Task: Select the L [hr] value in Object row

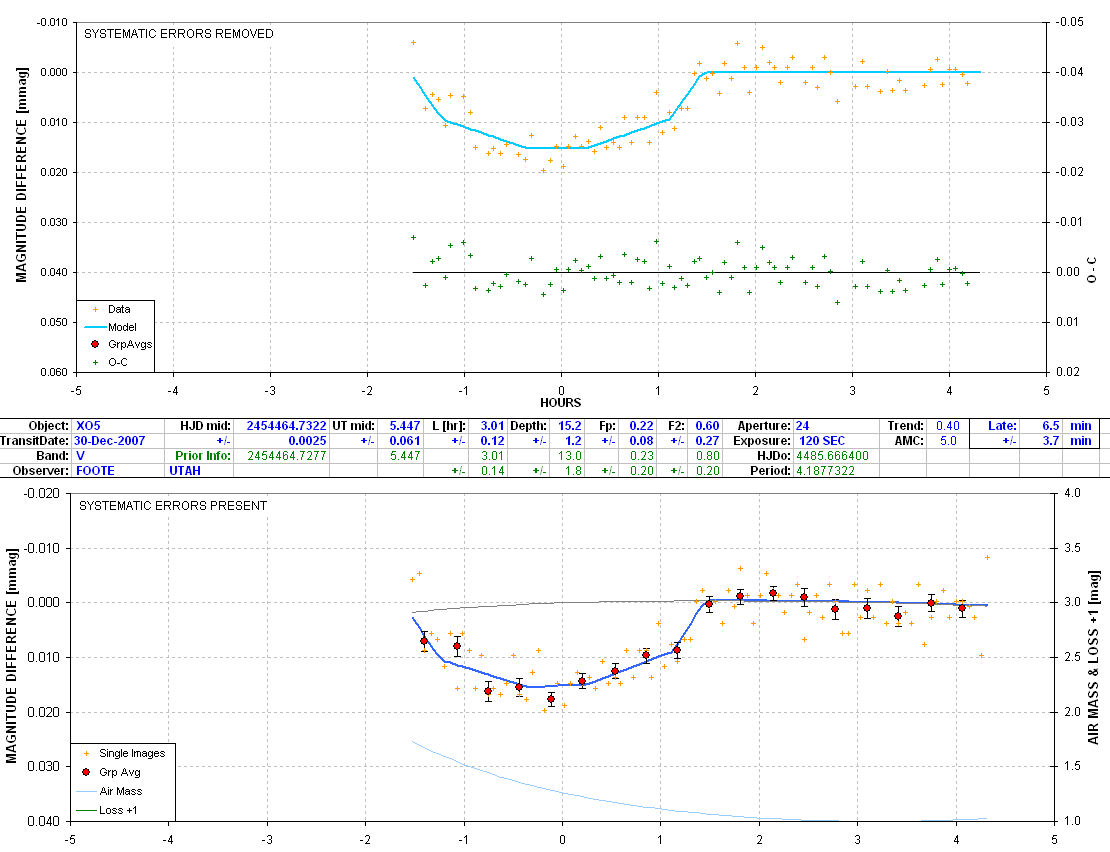Action: (493, 426)
